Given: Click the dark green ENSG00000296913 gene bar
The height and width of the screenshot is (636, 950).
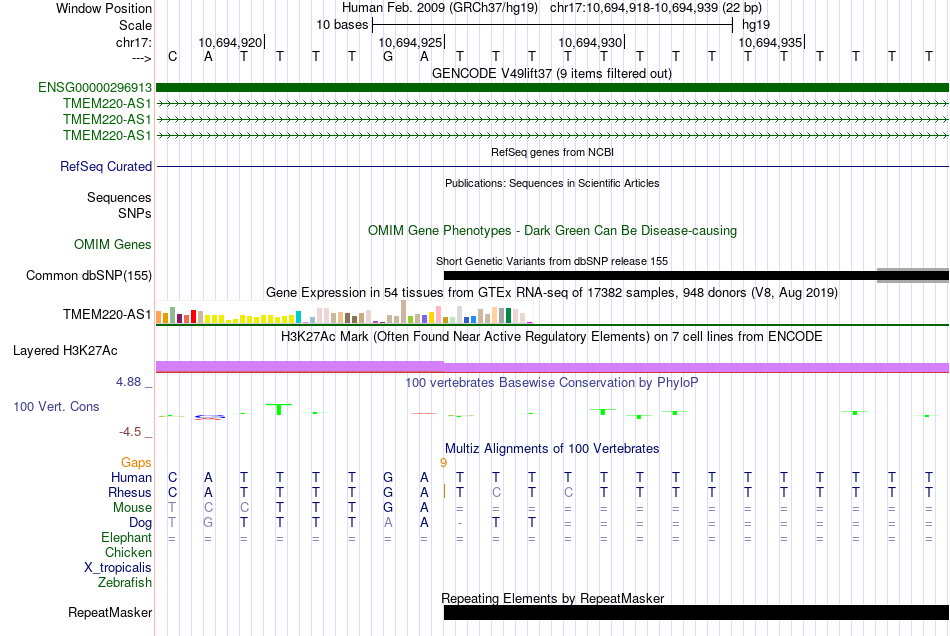Looking at the screenshot, I should pyautogui.click(x=552, y=88).
